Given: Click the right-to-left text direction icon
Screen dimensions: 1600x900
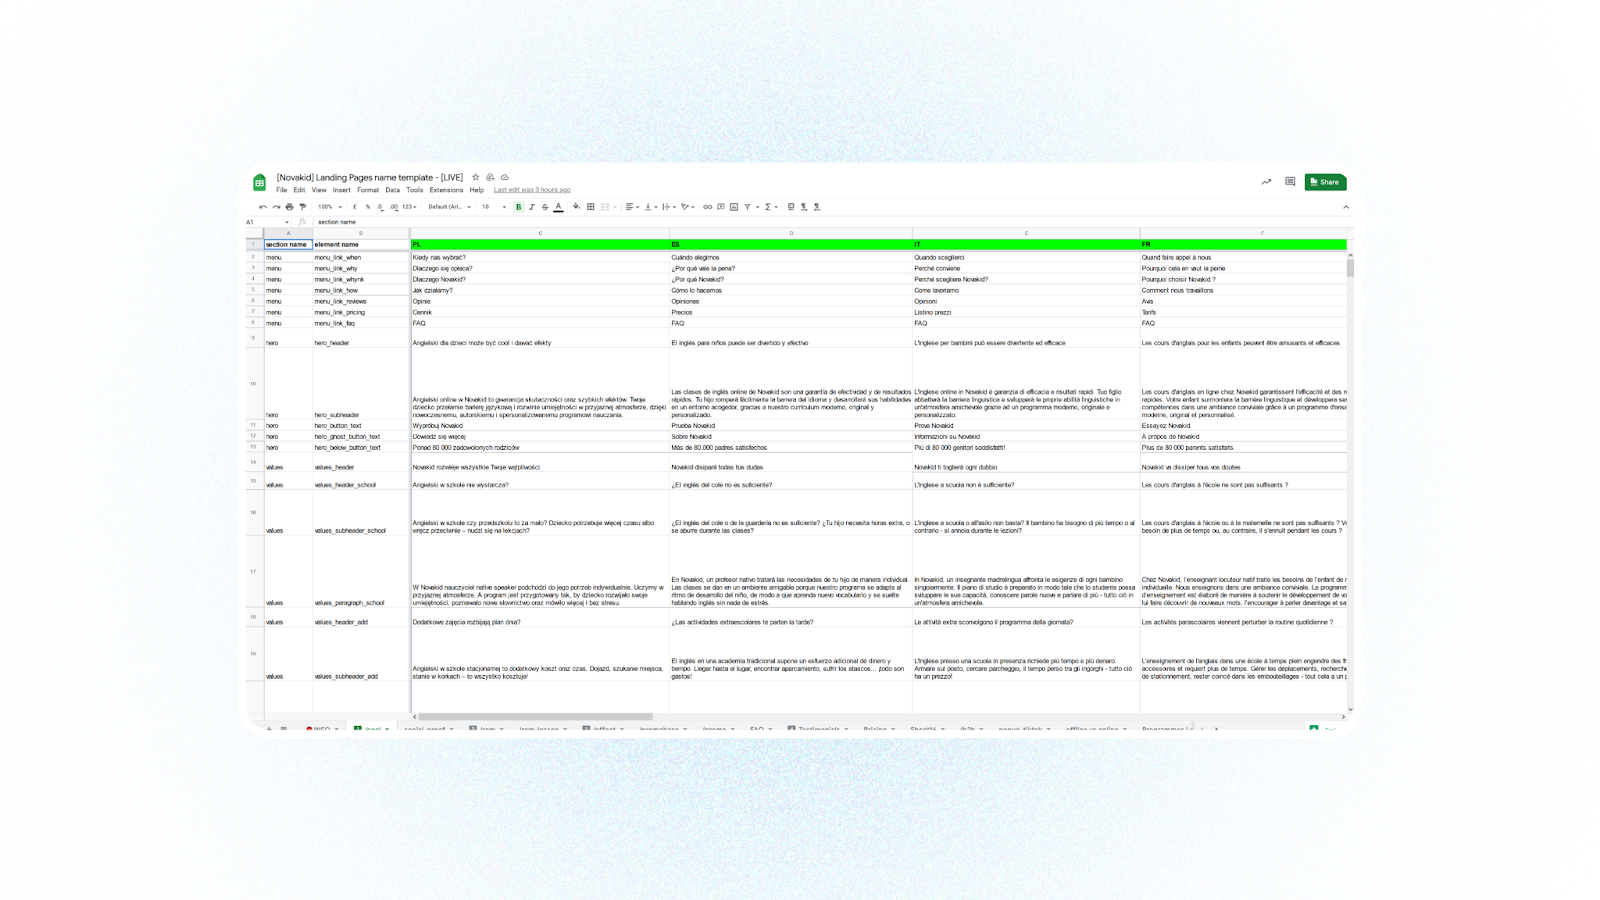Looking at the screenshot, I should [x=817, y=207].
